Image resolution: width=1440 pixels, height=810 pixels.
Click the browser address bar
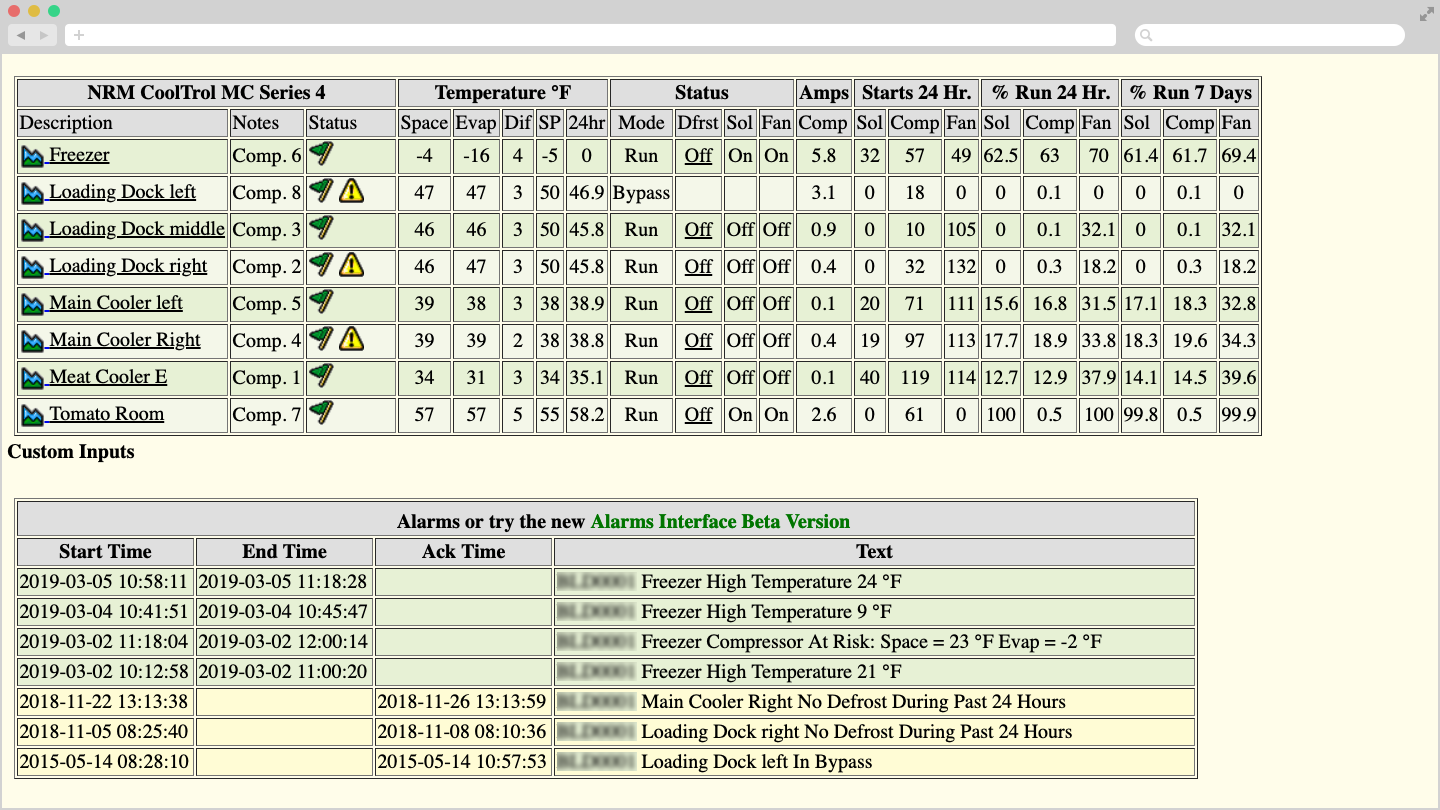point(590,35)
